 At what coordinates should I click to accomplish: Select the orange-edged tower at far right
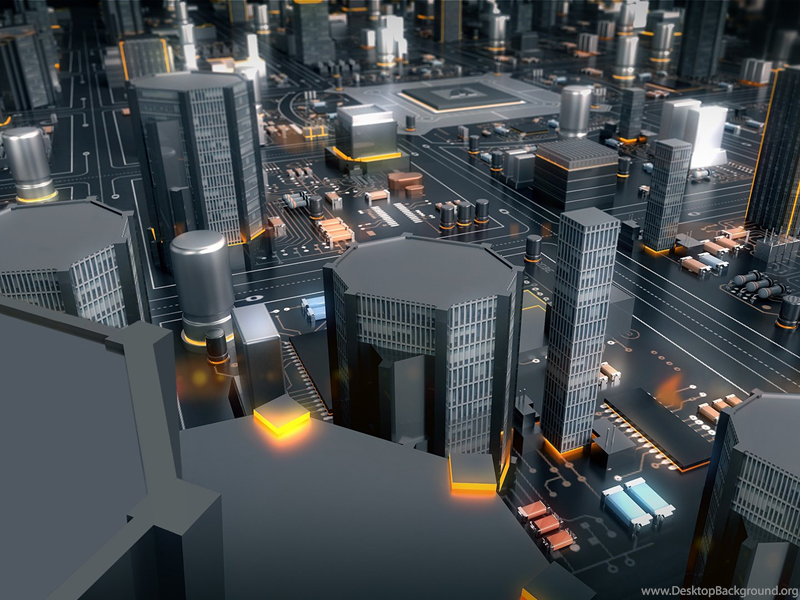pyautogui.click(x=776, y=160)
